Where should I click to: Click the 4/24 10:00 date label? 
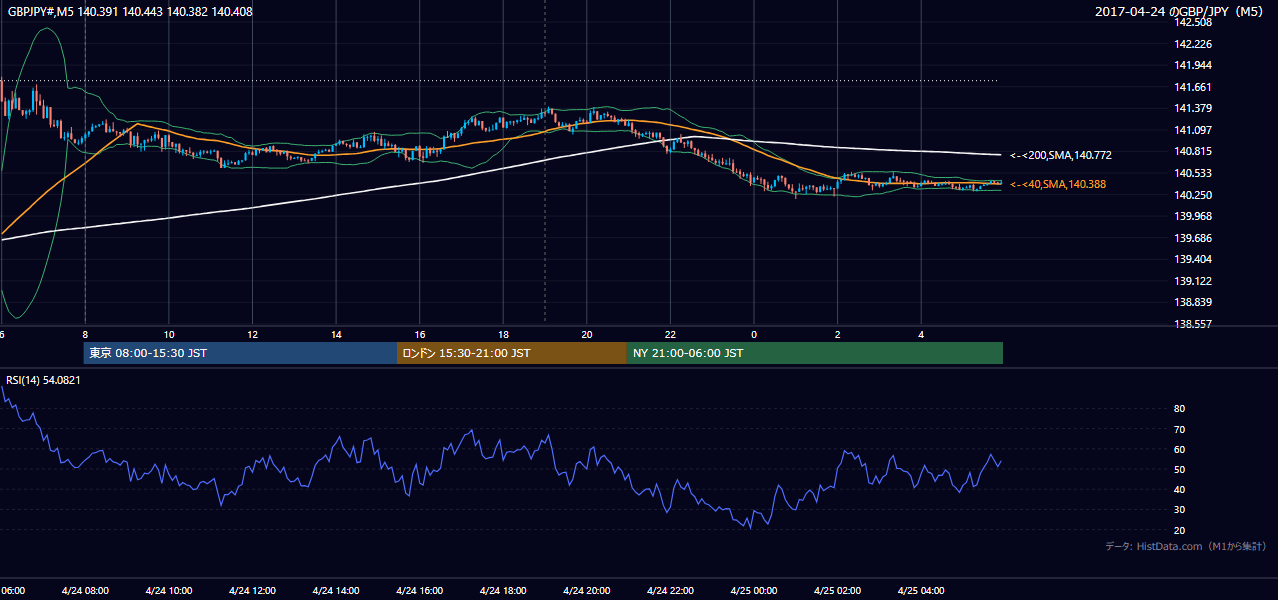(x=168, y=590)
